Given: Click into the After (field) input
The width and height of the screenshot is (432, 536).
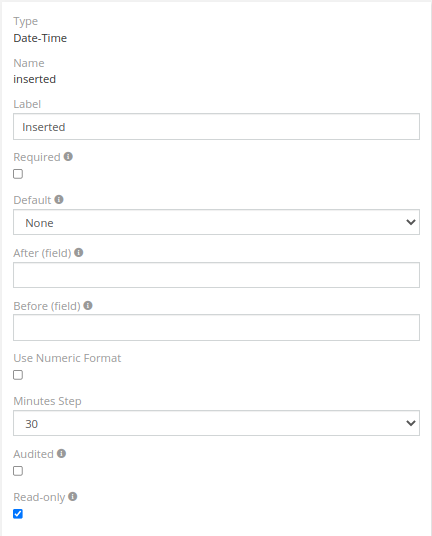Looking at the screenshot, I should (216, 275).
